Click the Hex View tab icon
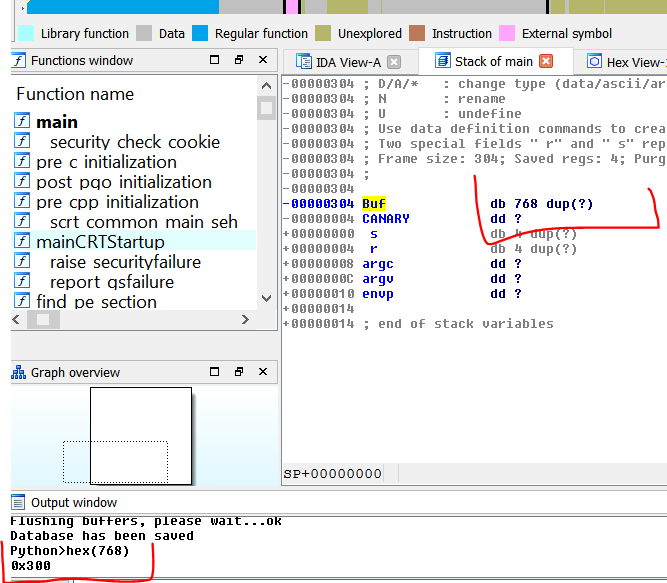The image size is (667, 583). coord(594,62)
